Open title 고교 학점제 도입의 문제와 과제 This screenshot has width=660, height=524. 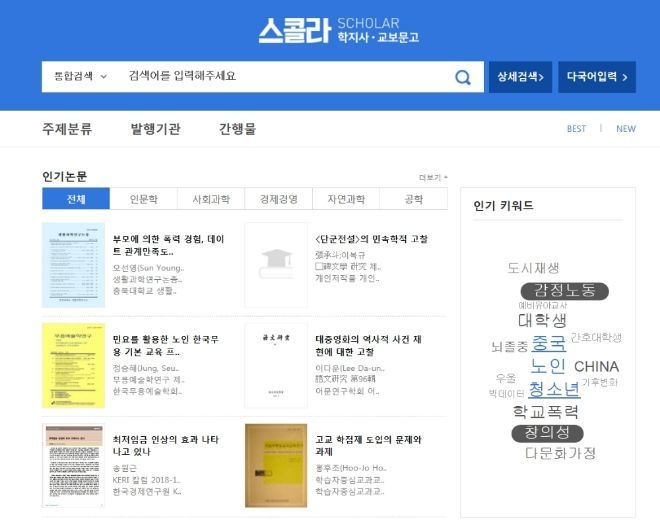pyautogui.click(x=368, y=445)
